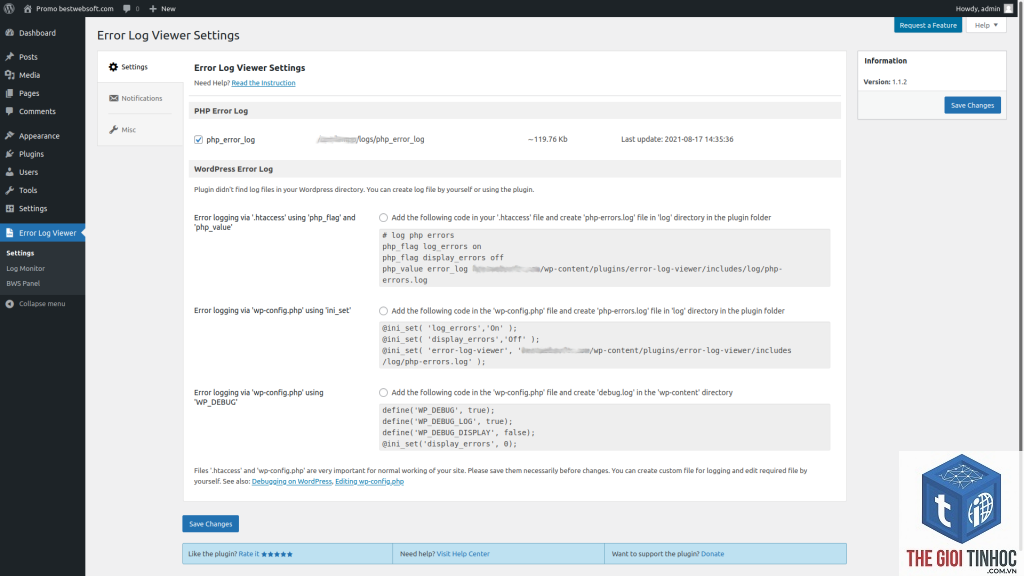
Task: Click the Request a Feature button
Action: click(x=927, y=25)
